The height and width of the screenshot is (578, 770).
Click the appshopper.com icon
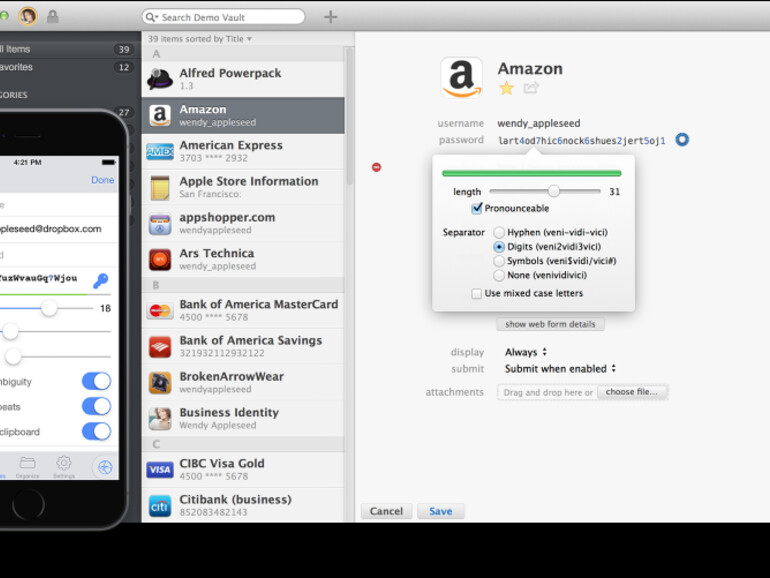coord(160,224)
